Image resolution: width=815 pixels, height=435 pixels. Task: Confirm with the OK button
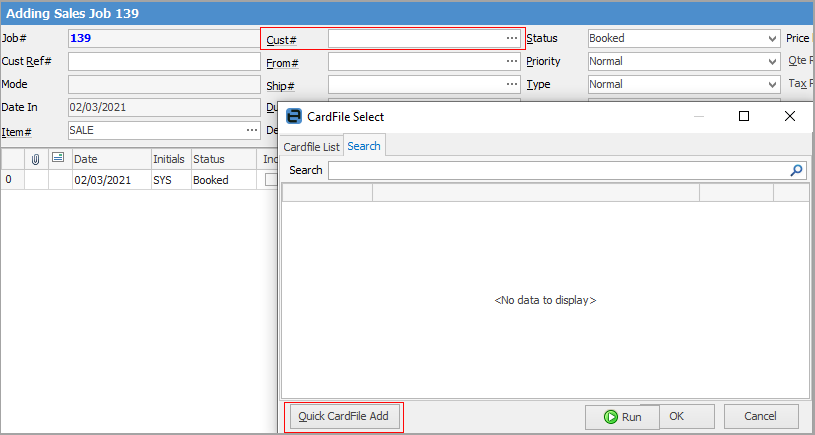[677, 416]
